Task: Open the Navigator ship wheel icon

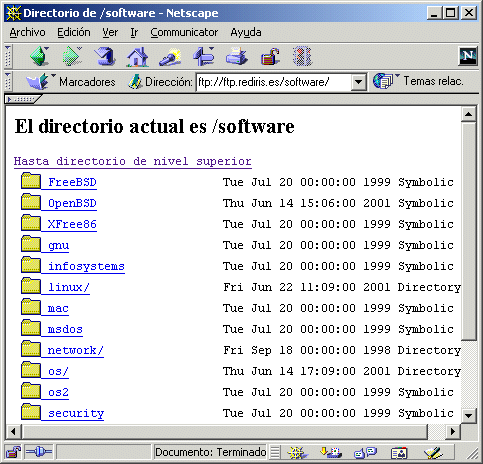Action: tap(297, 452)
